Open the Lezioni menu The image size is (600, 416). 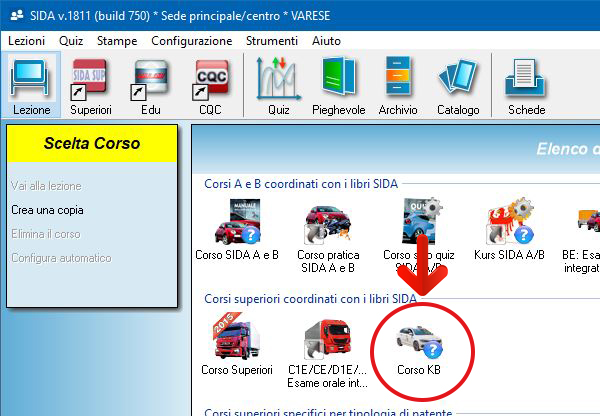[27, 41]
